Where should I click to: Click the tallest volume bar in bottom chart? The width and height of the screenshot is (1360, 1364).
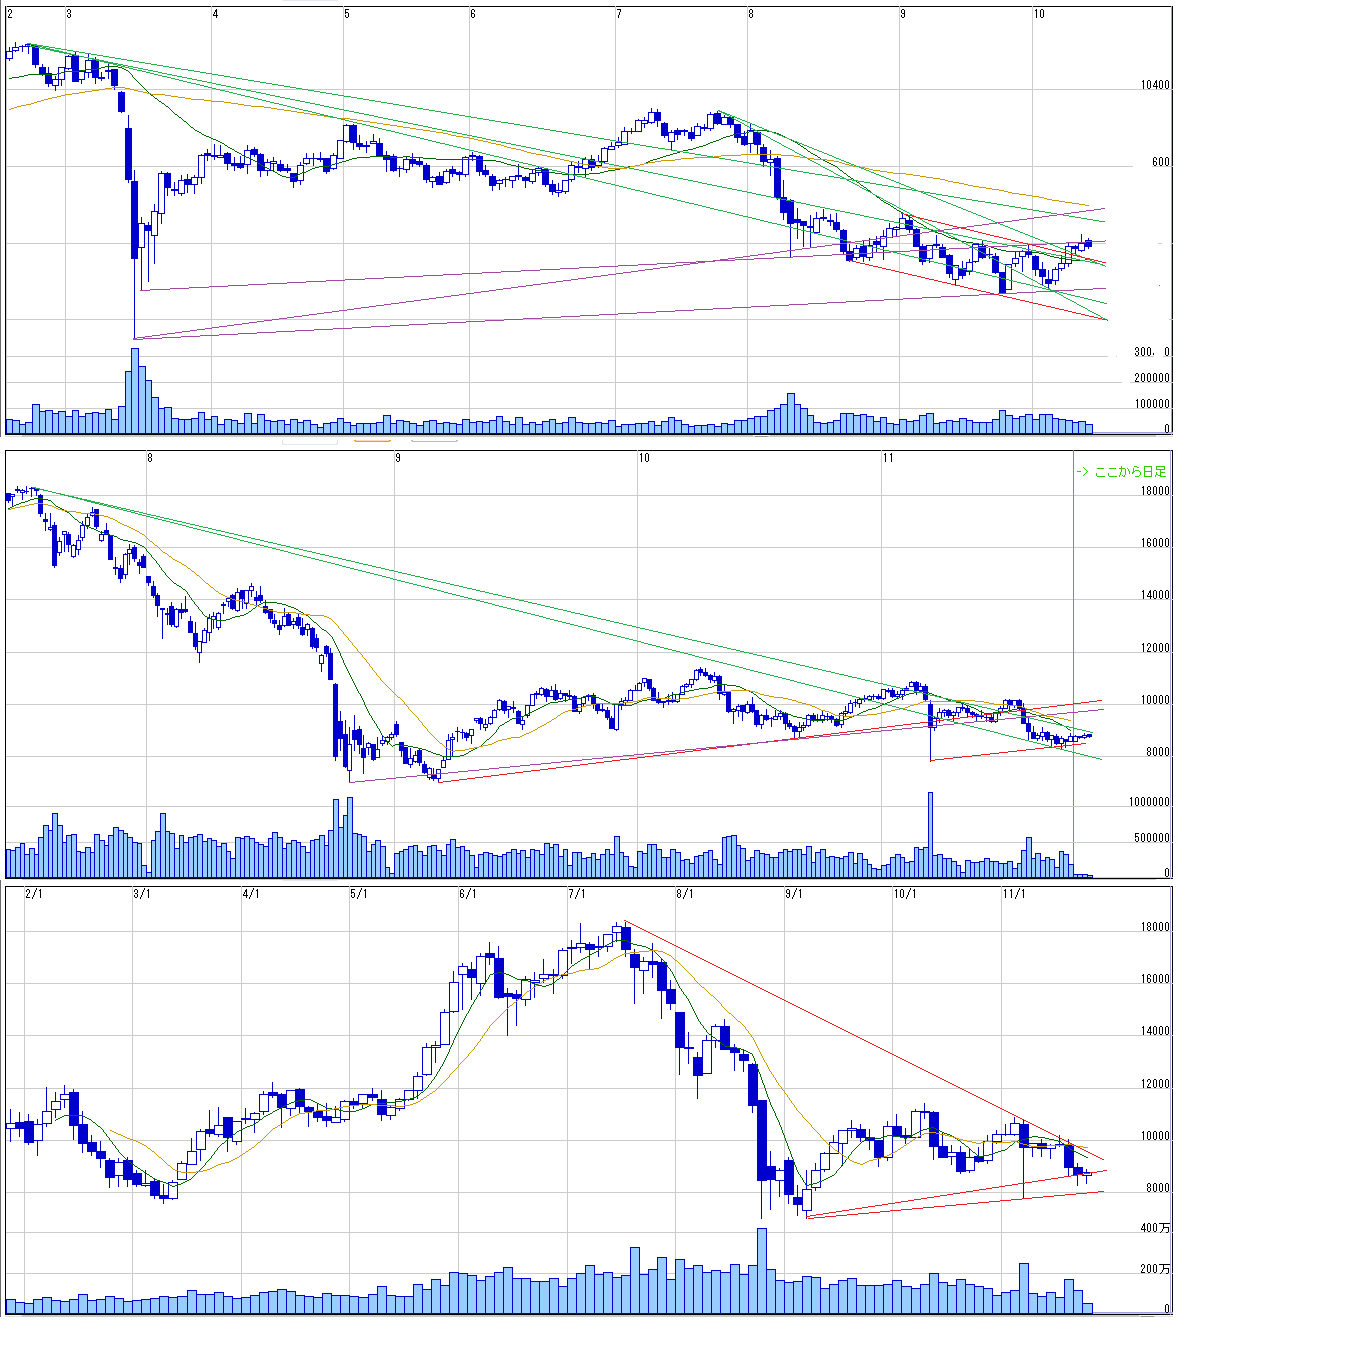(x=762, y=1270)
